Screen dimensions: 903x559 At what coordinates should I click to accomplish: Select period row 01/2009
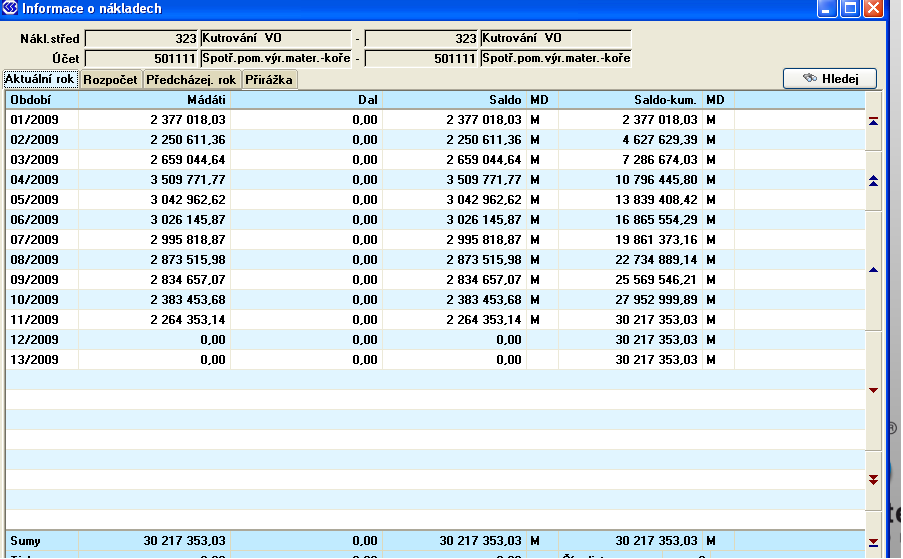pyautogui.click(x=435, y=120)
